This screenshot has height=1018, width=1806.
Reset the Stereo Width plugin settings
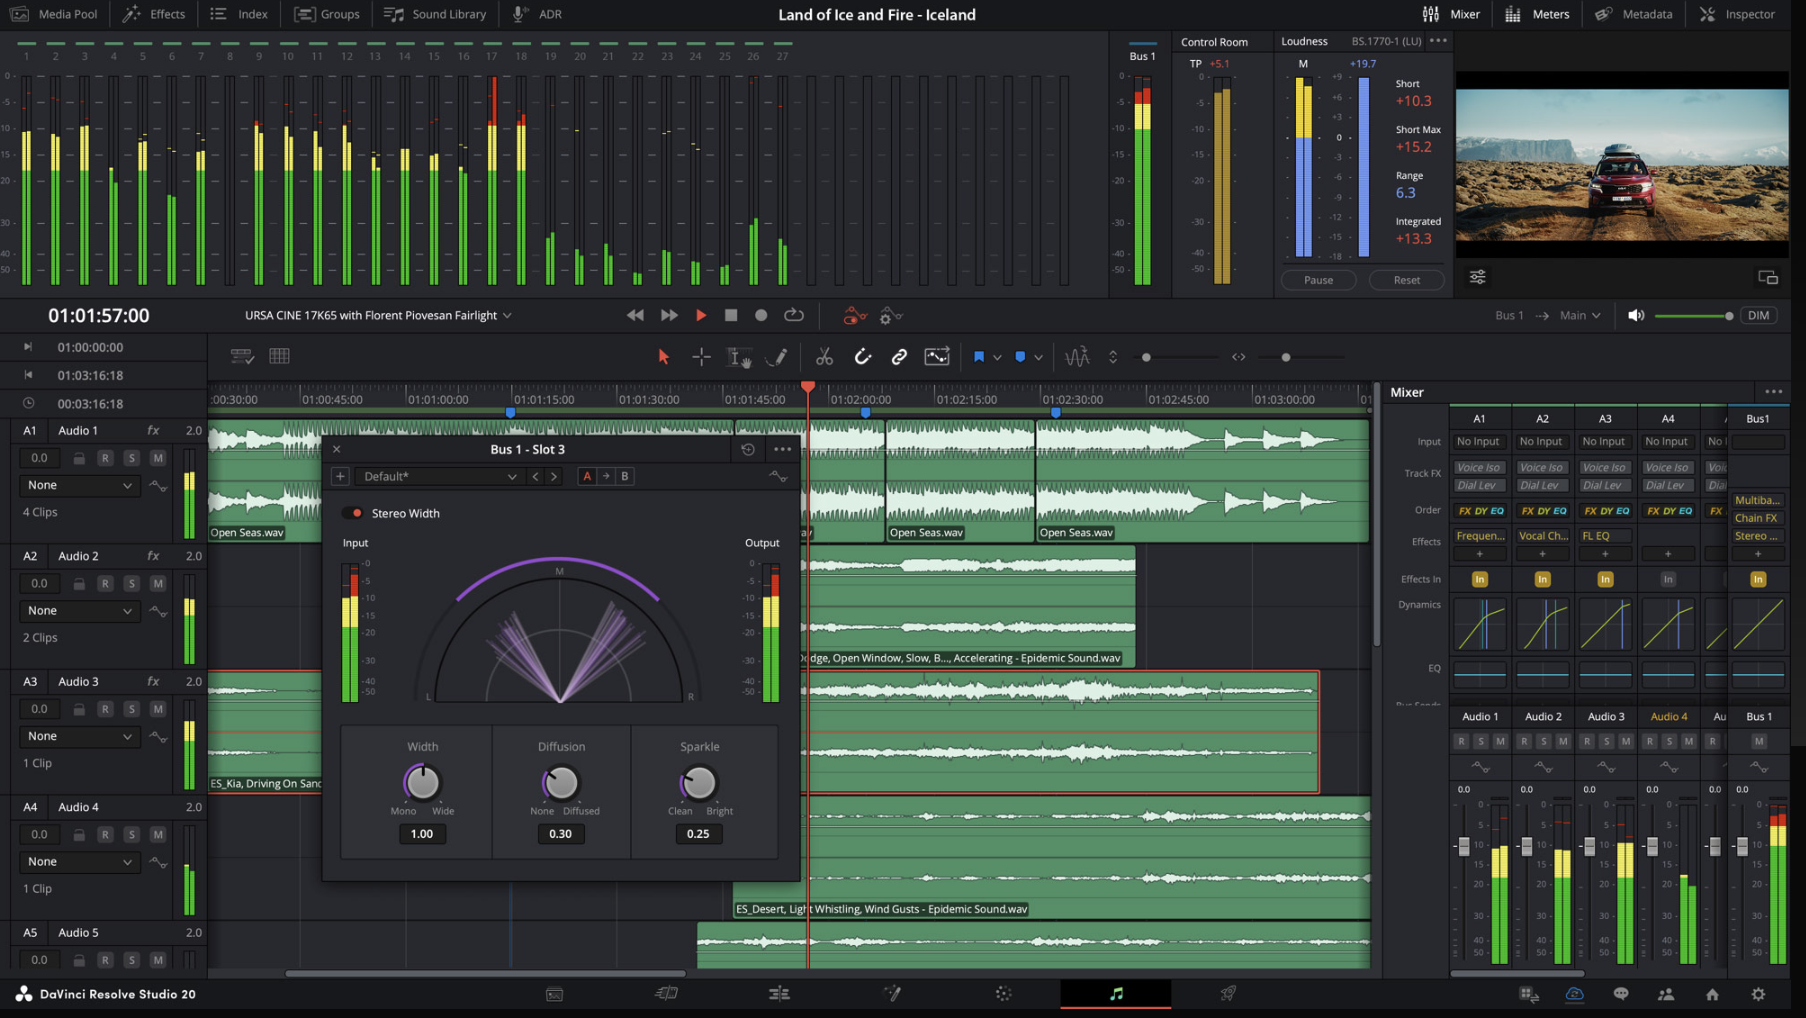(748, 449)
